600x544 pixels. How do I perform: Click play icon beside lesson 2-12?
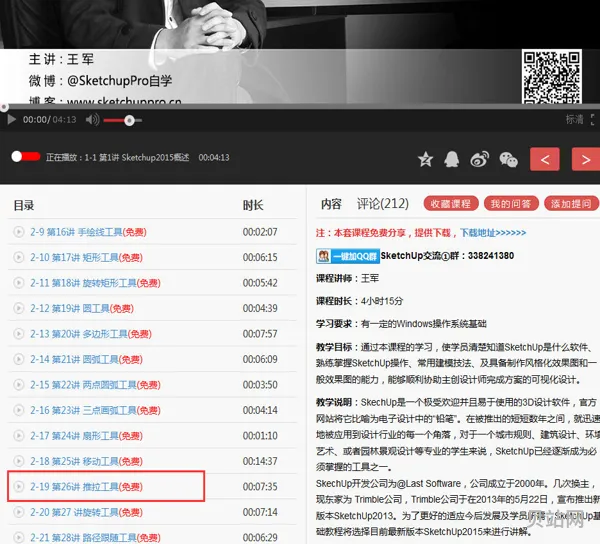pyautogui.click(x=18, y=308)
